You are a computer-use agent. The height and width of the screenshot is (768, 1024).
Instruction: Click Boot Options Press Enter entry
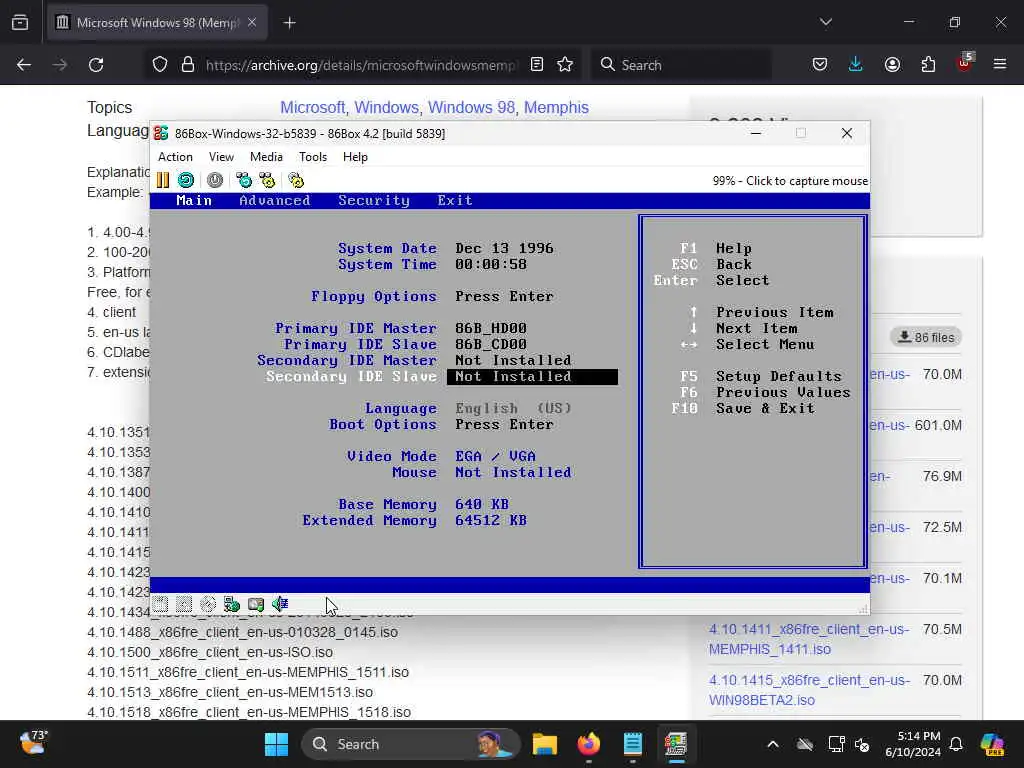504,424
